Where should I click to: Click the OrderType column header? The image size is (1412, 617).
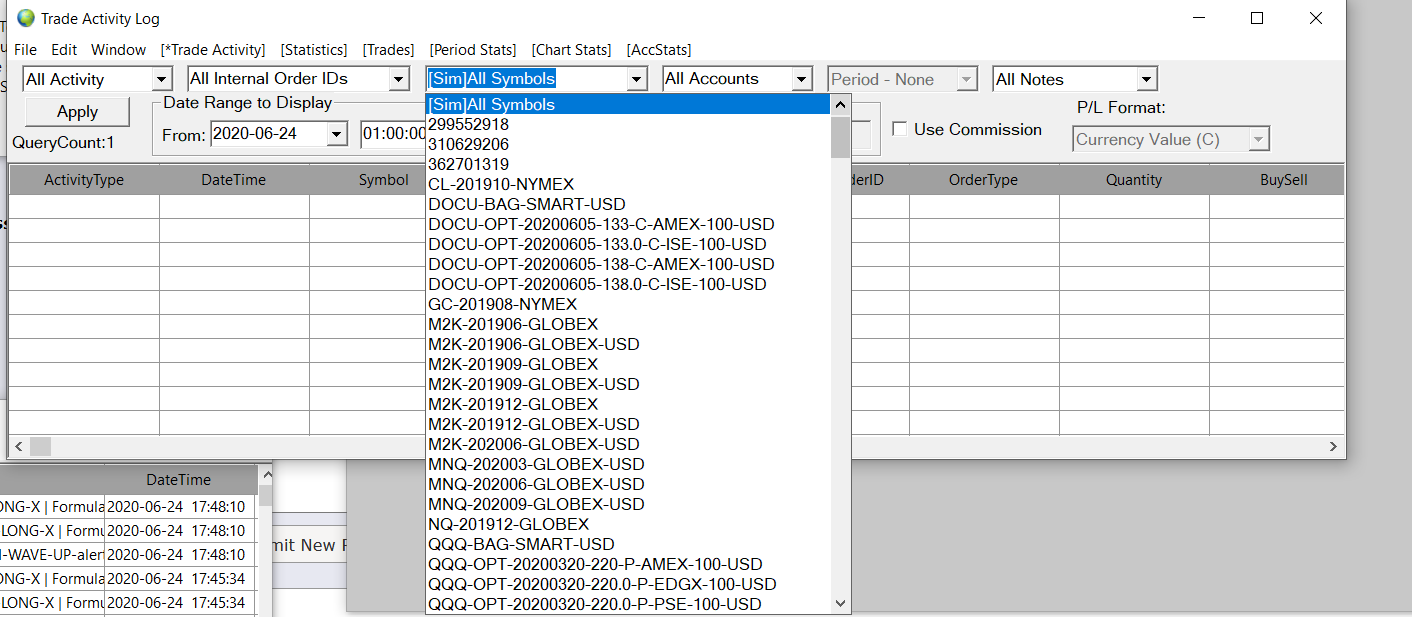click(984, 180)
